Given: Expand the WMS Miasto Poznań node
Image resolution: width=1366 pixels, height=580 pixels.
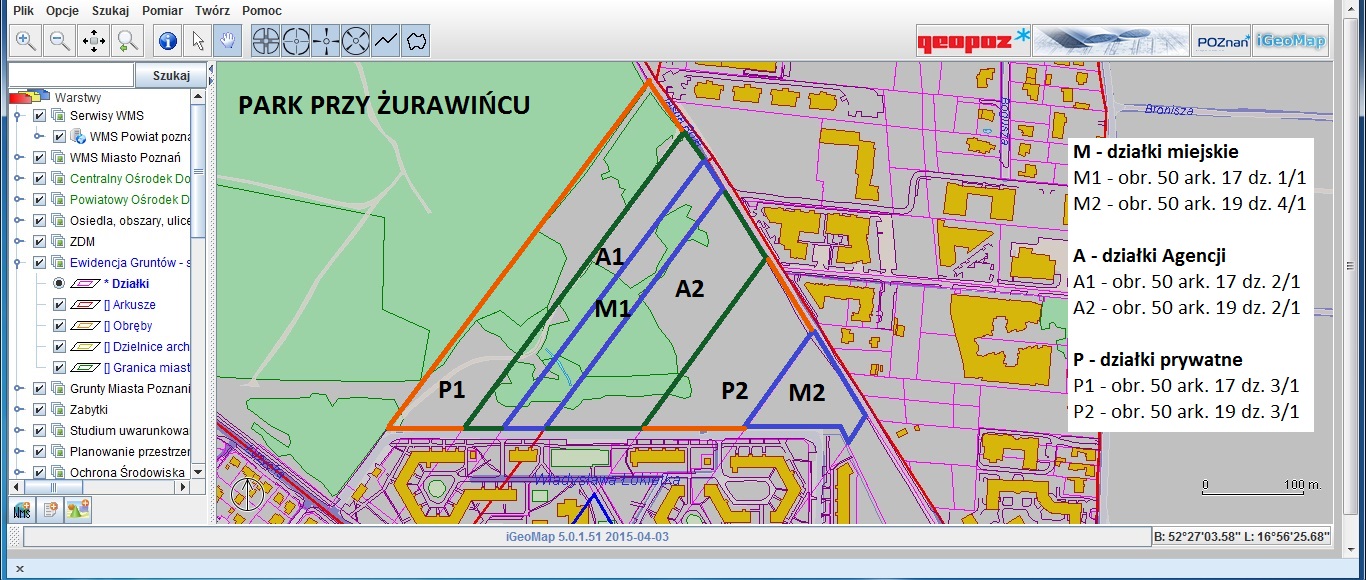Looking at the screenshot, I should point(17,158).
